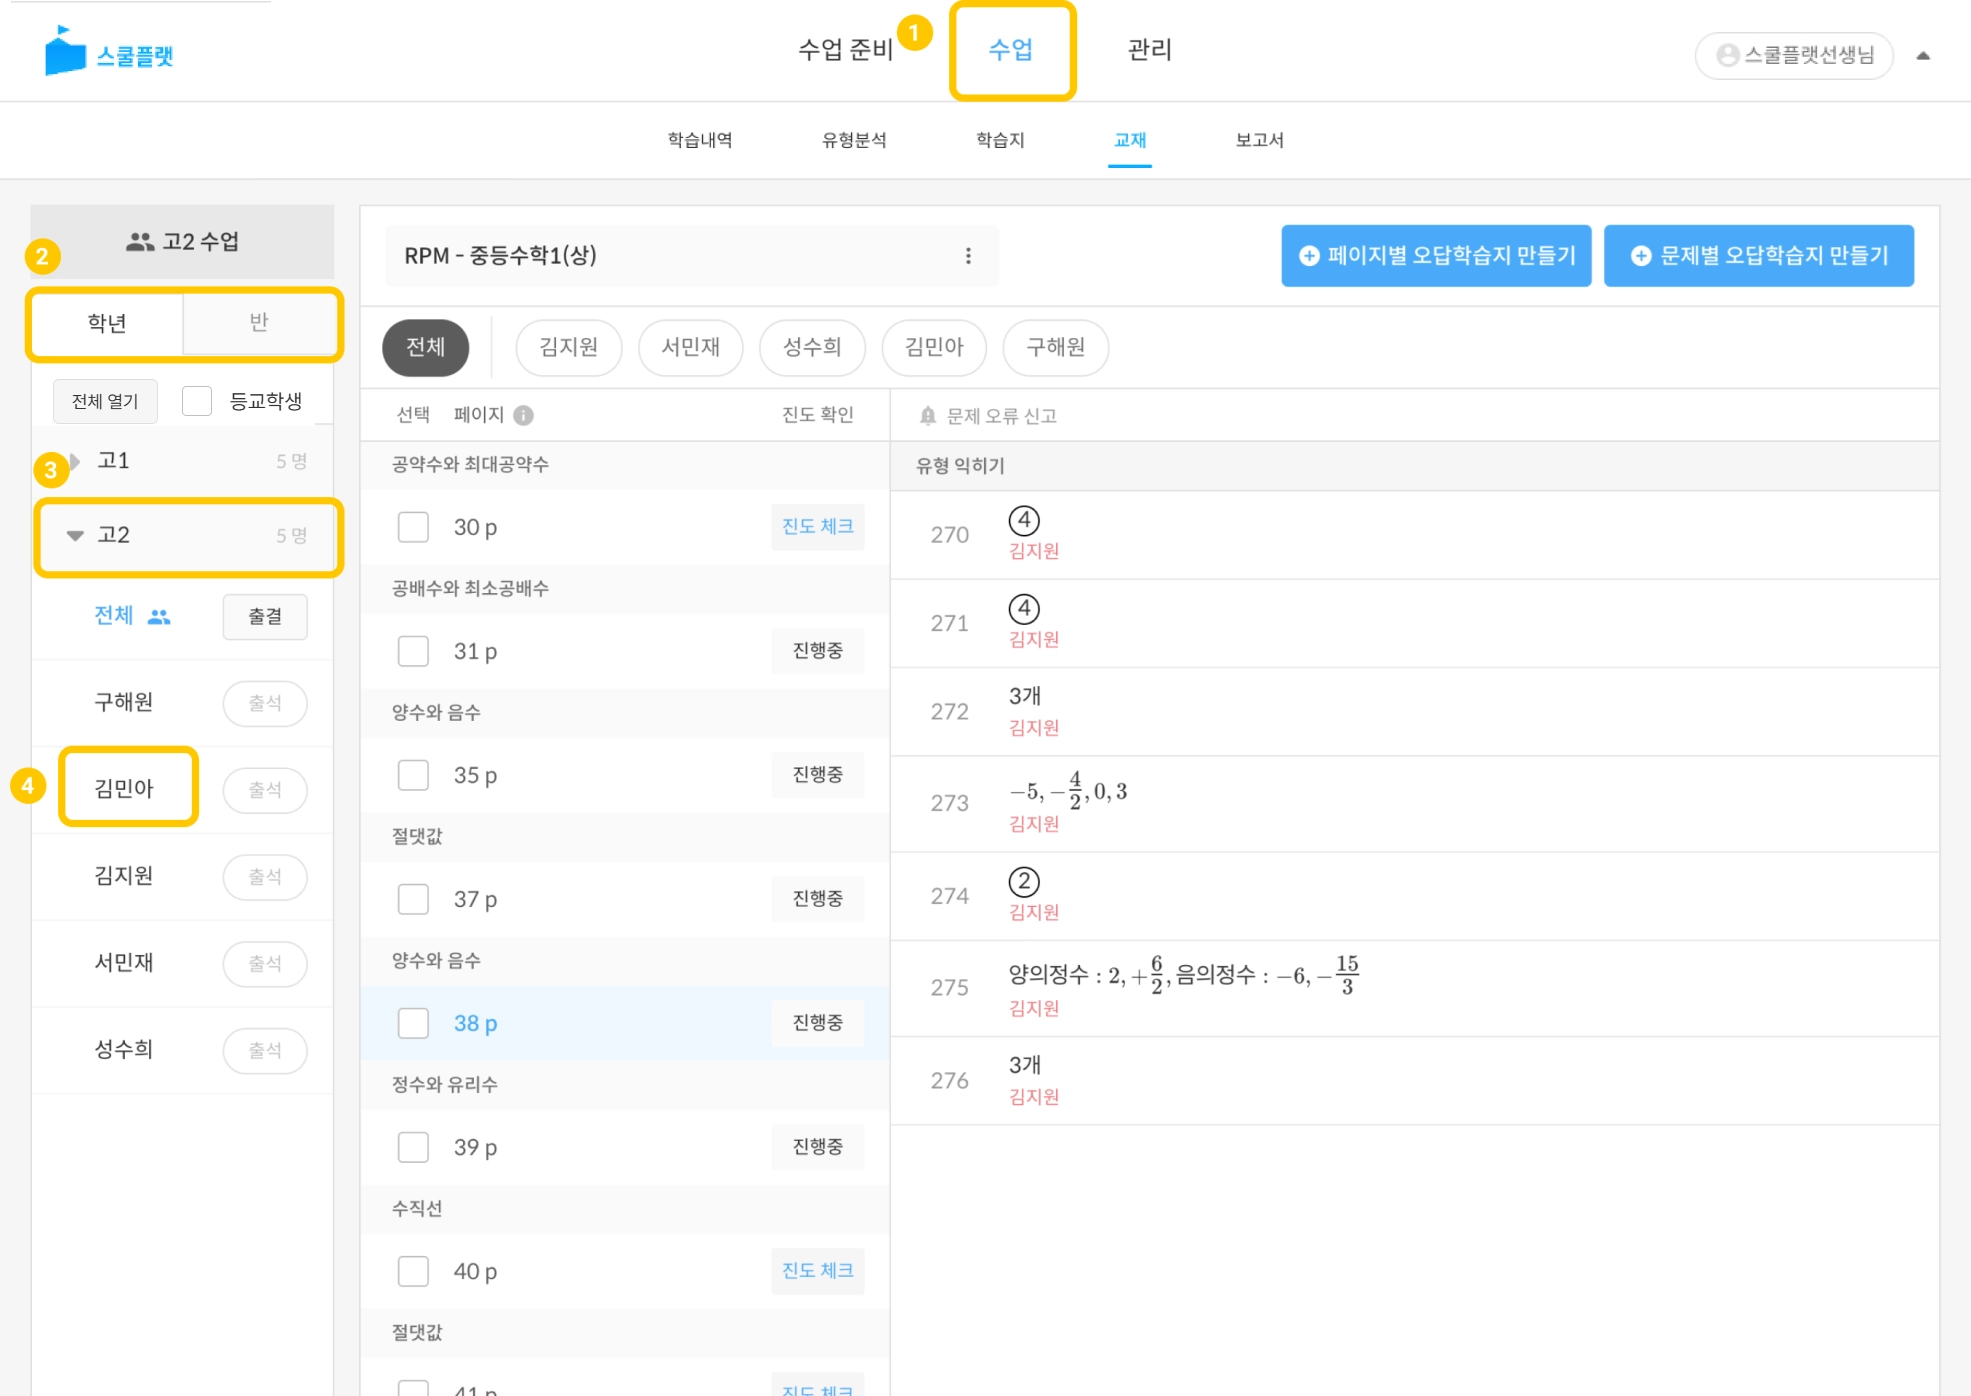
Task: Toggle 출석 attendance for 김민아
Action: tap(265, 790)
